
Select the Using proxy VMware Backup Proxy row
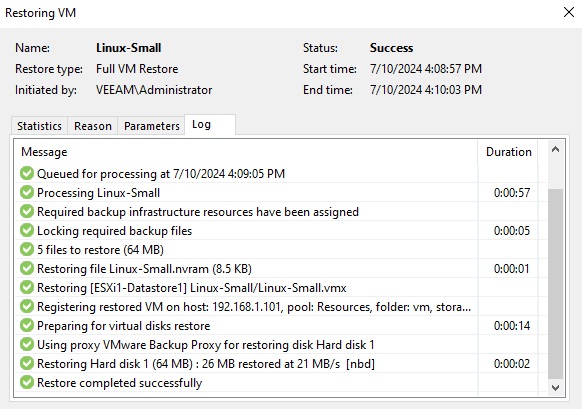point(277,344)
